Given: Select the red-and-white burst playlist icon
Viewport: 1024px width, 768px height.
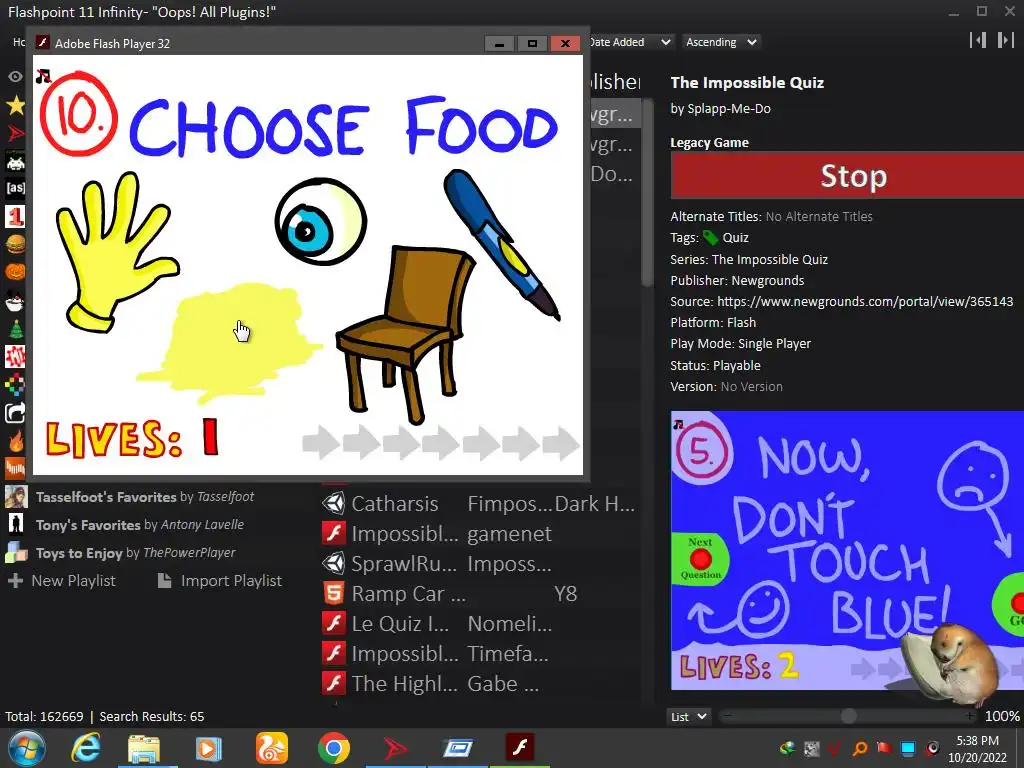Looking at the screenshot, I should 15,357.
